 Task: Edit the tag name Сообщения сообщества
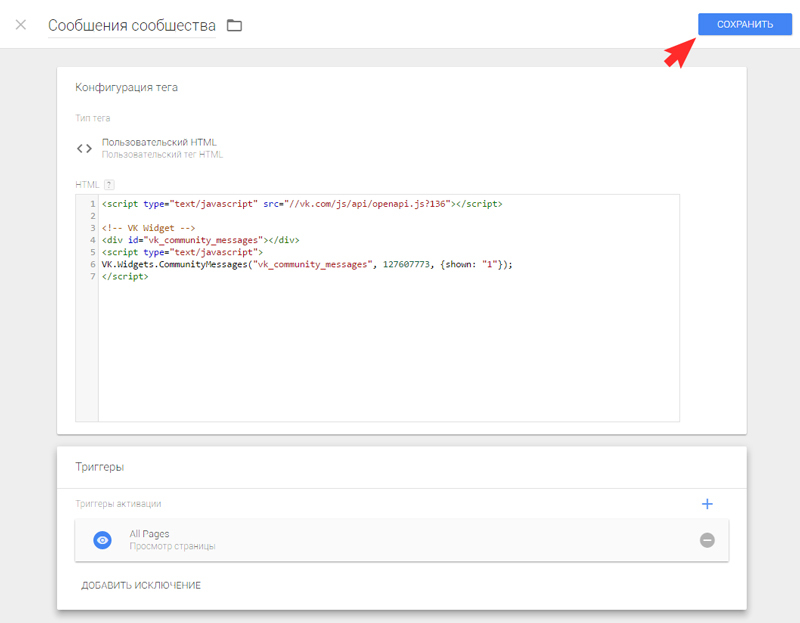pyautogui.click(x=132, y=26)
